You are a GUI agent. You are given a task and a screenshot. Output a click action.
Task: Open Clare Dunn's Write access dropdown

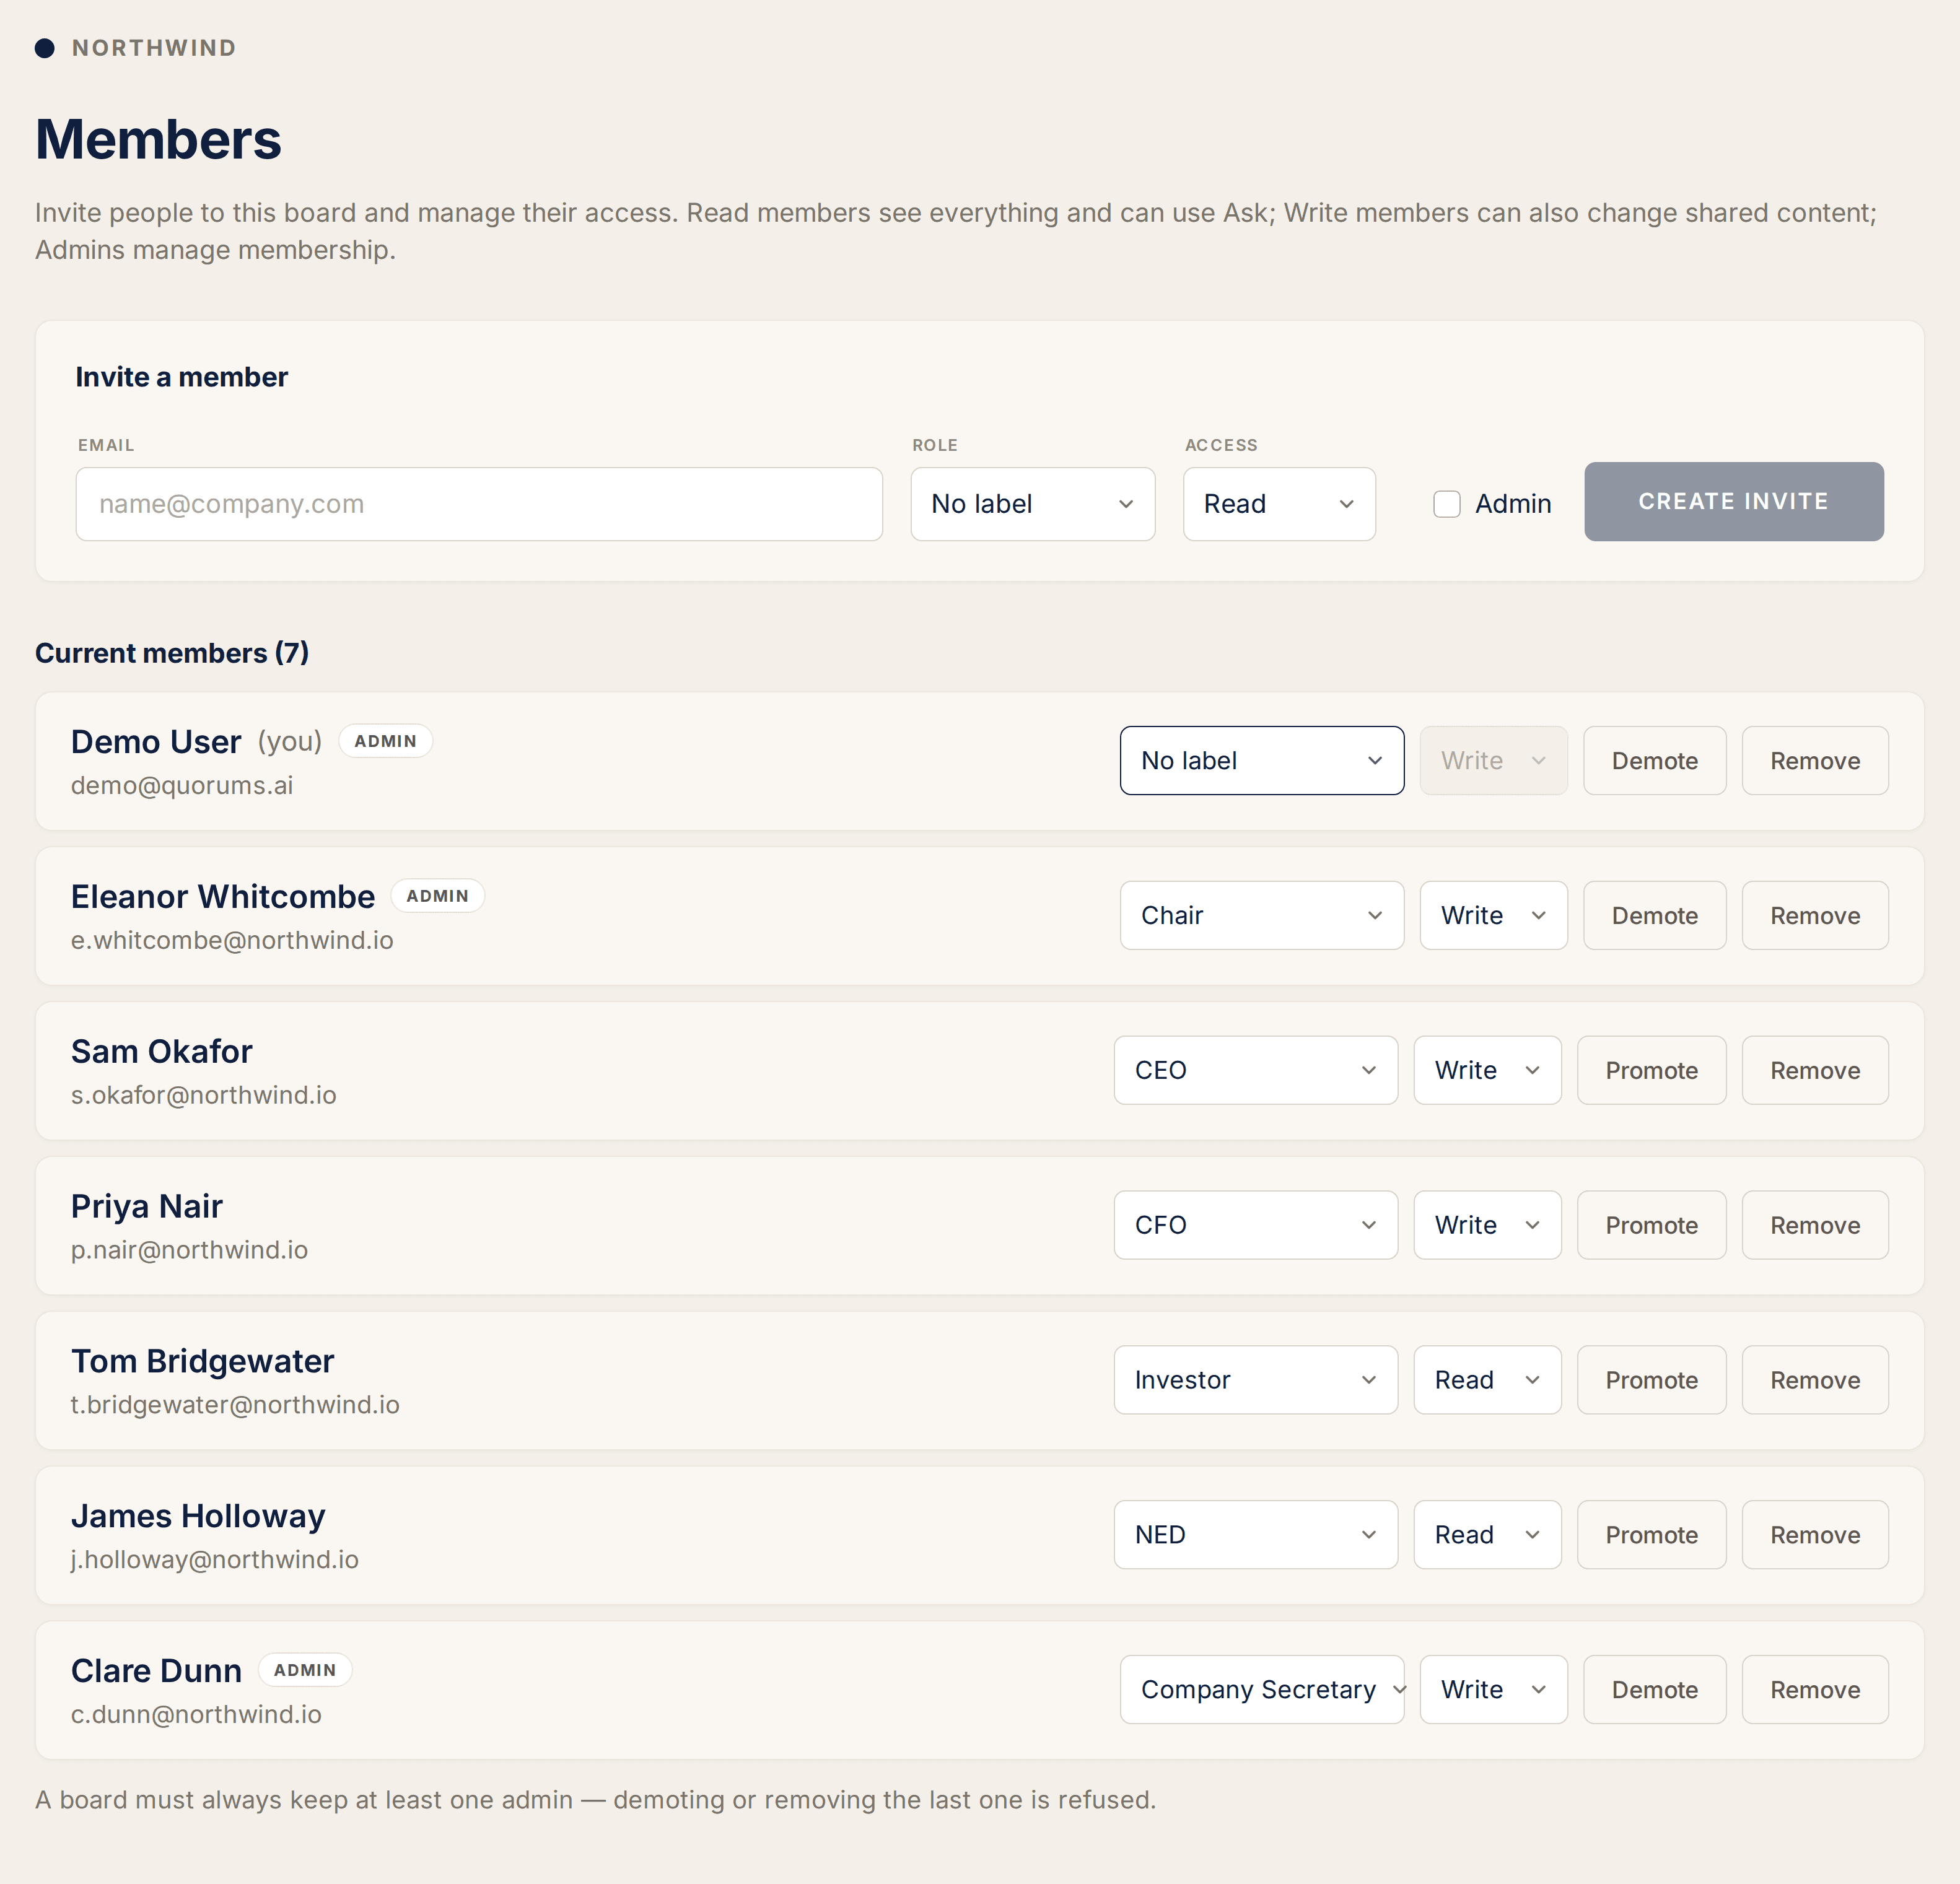pyautogui.click(x=1493, y=1690)
